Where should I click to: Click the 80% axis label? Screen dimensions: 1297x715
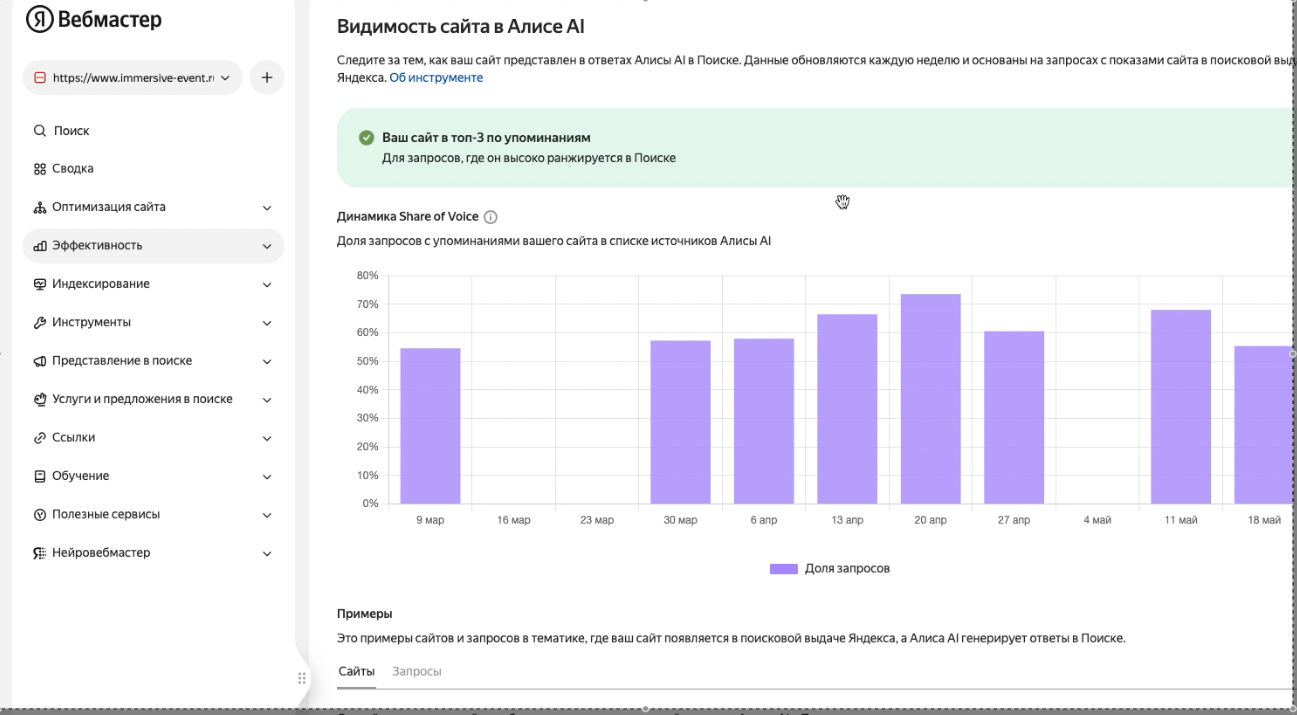367,275
